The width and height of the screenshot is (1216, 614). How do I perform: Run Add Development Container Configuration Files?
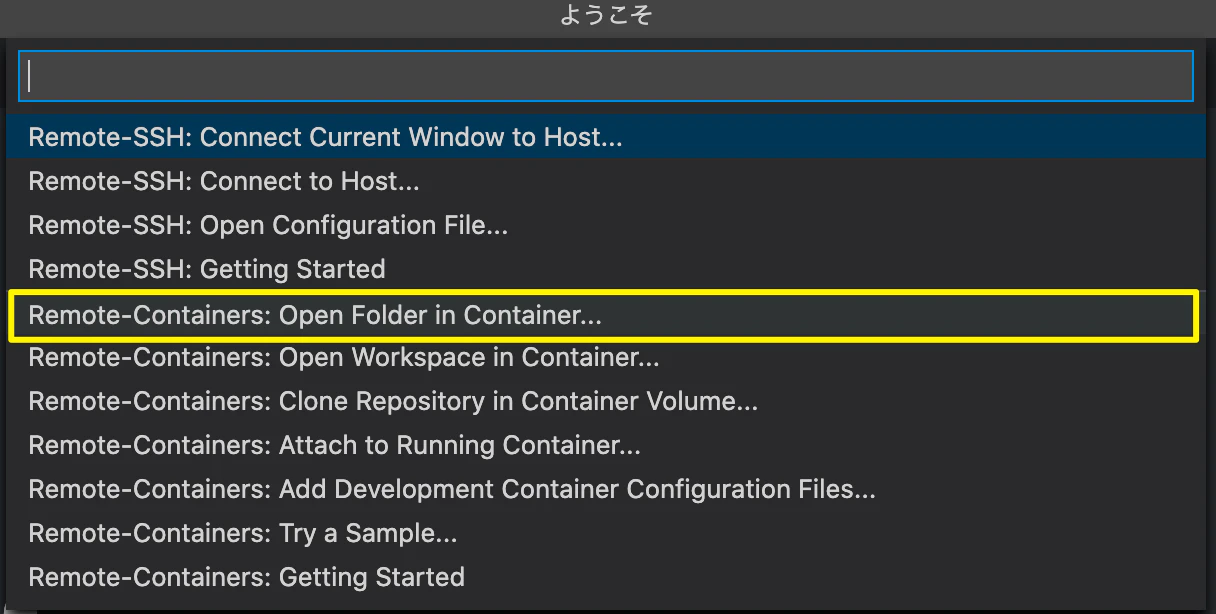point(452,489)
